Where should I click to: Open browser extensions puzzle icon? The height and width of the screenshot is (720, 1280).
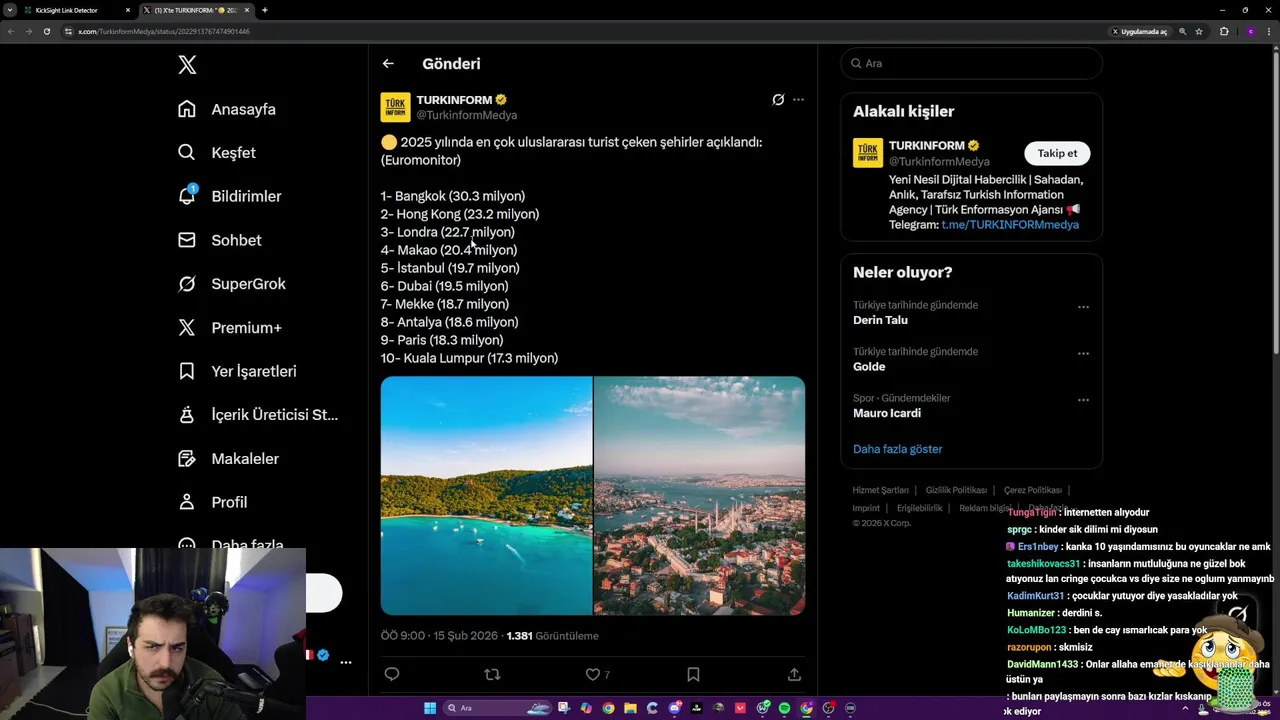(1223, 31)
